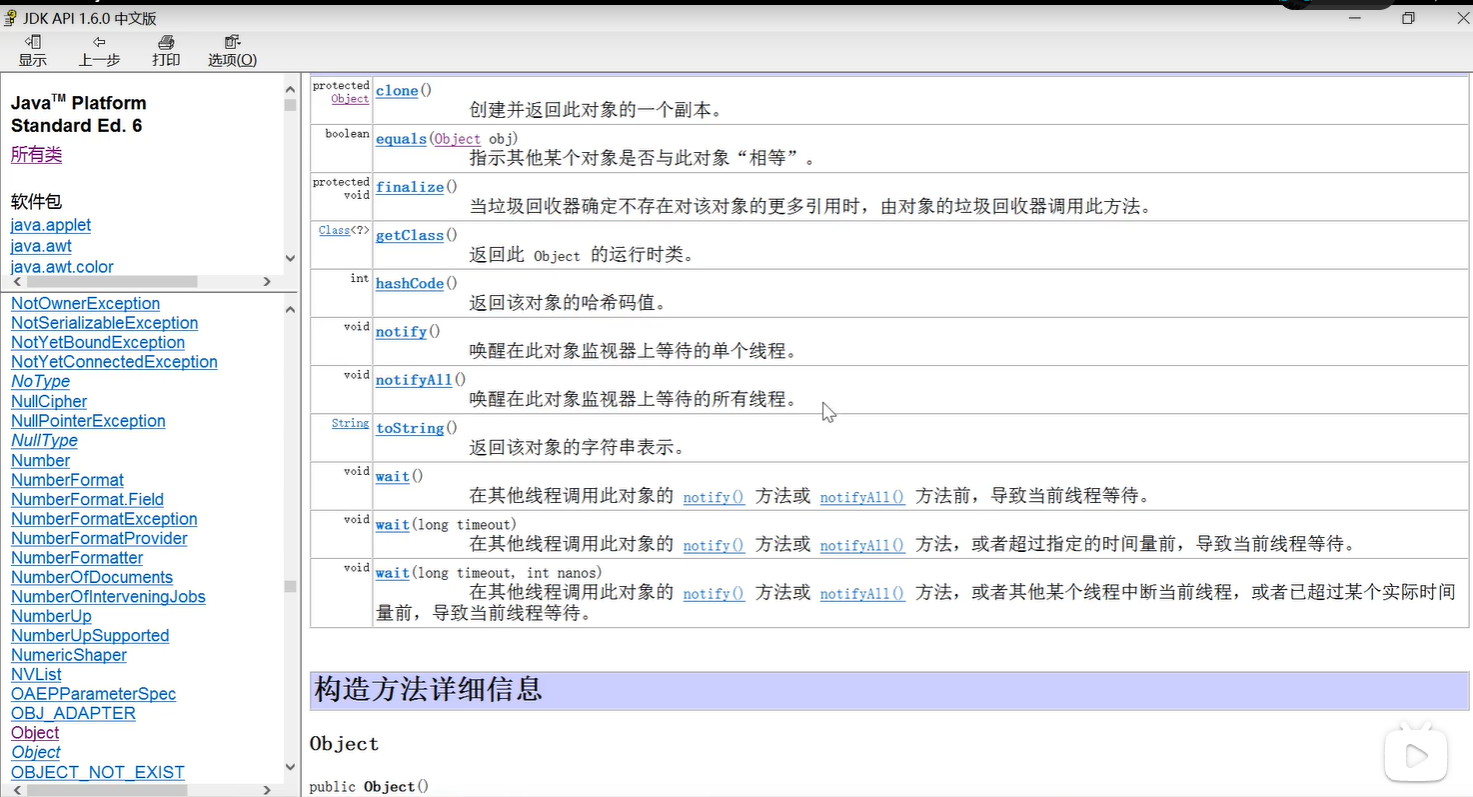Open the NullCipher class link
This screenshot has height=797, width=1473.
click(49, 401)
